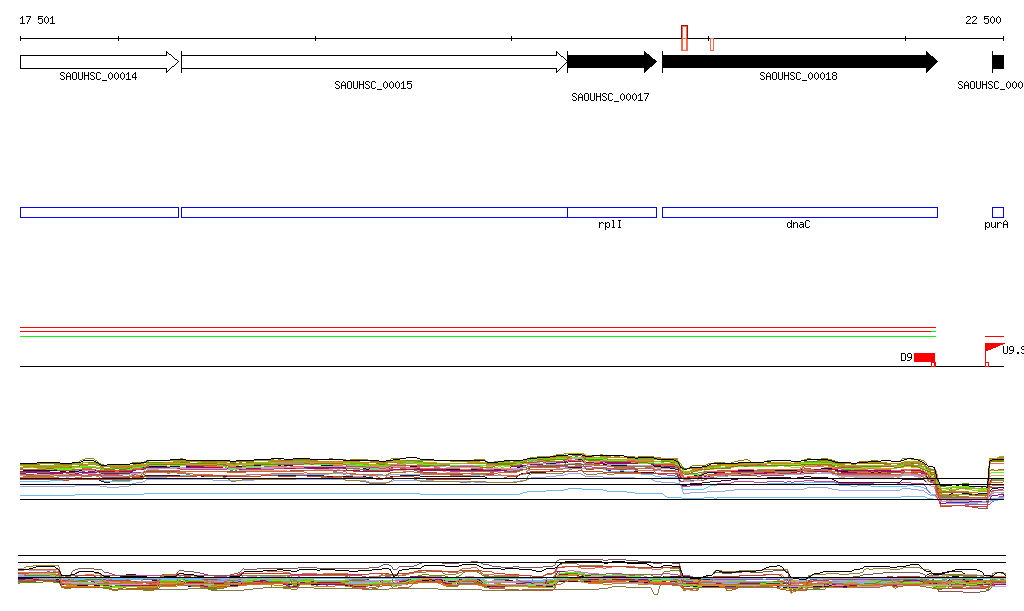Click the small purA blue box

click(997, 212)
